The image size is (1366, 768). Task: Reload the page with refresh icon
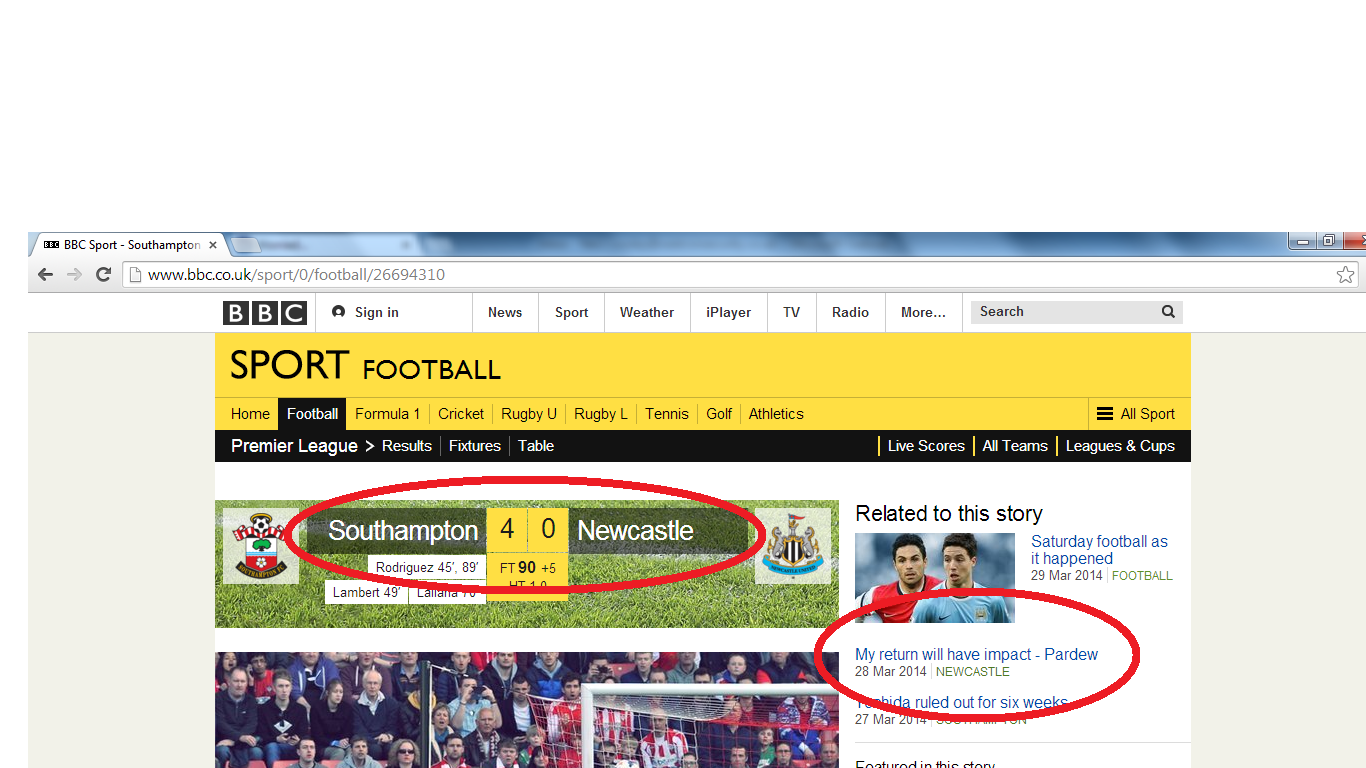point(103,274)
